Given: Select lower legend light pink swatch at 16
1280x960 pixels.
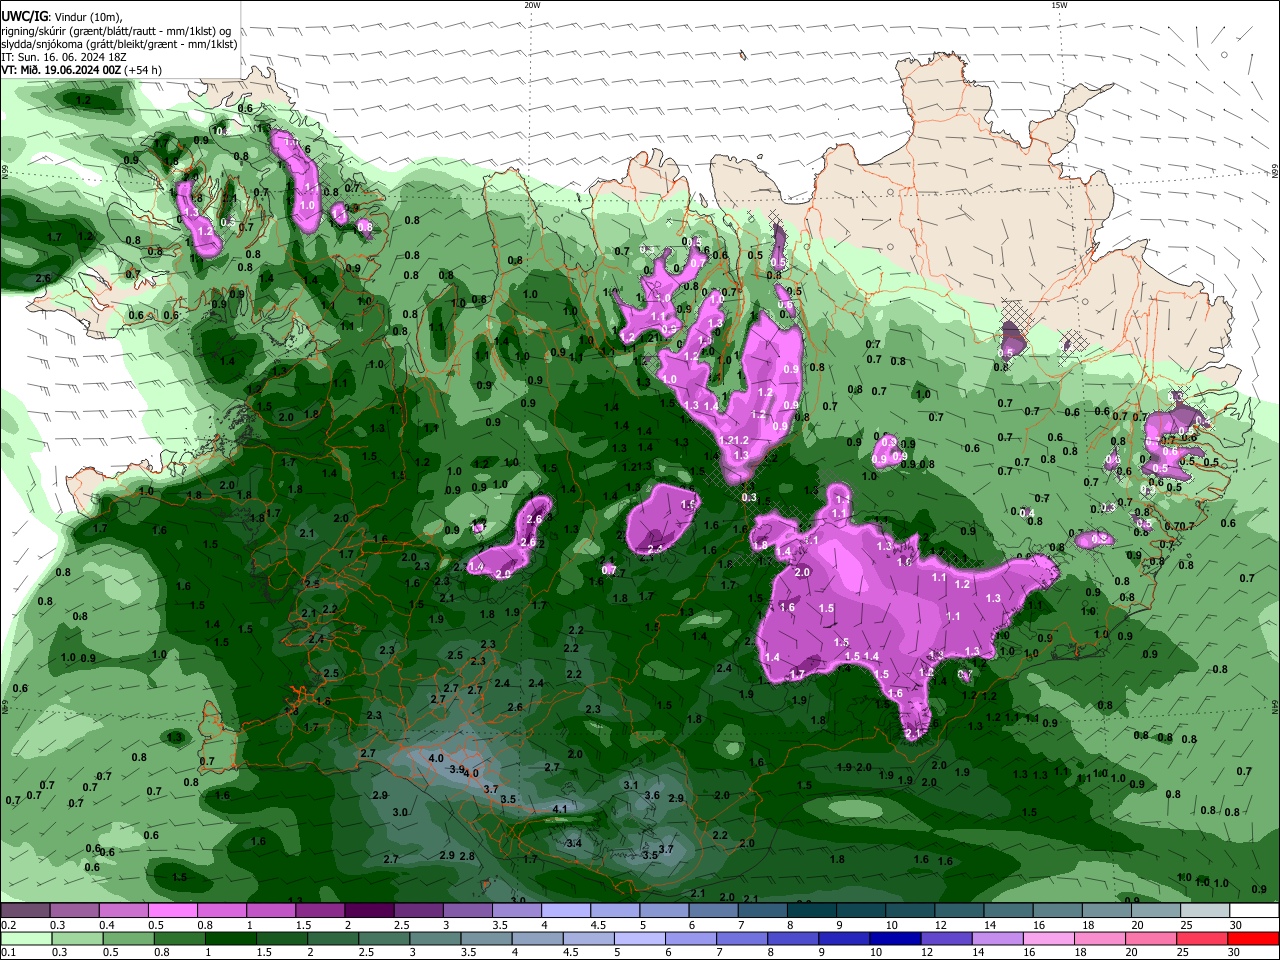Looking at the screenshot, I should tap(1050, 939).
